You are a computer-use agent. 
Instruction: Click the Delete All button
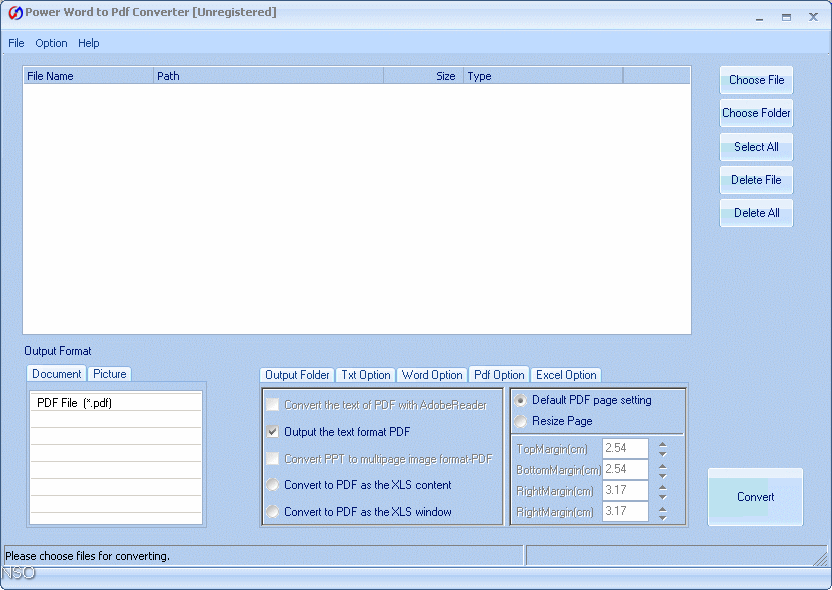coord(756,213)
